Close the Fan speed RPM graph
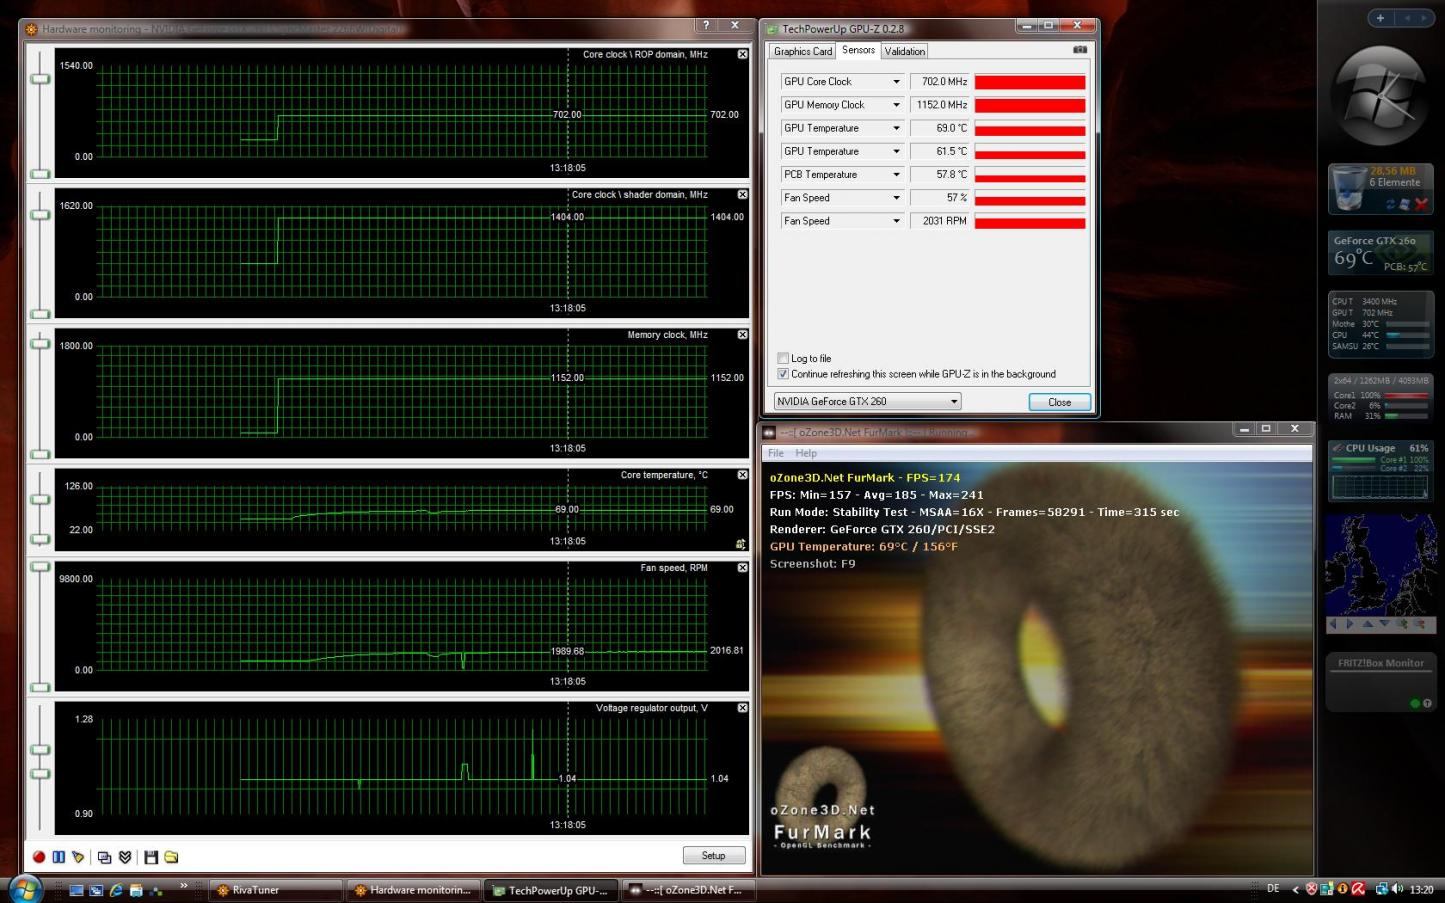This screenshot has width=1445, height=903. click(742, 567)
